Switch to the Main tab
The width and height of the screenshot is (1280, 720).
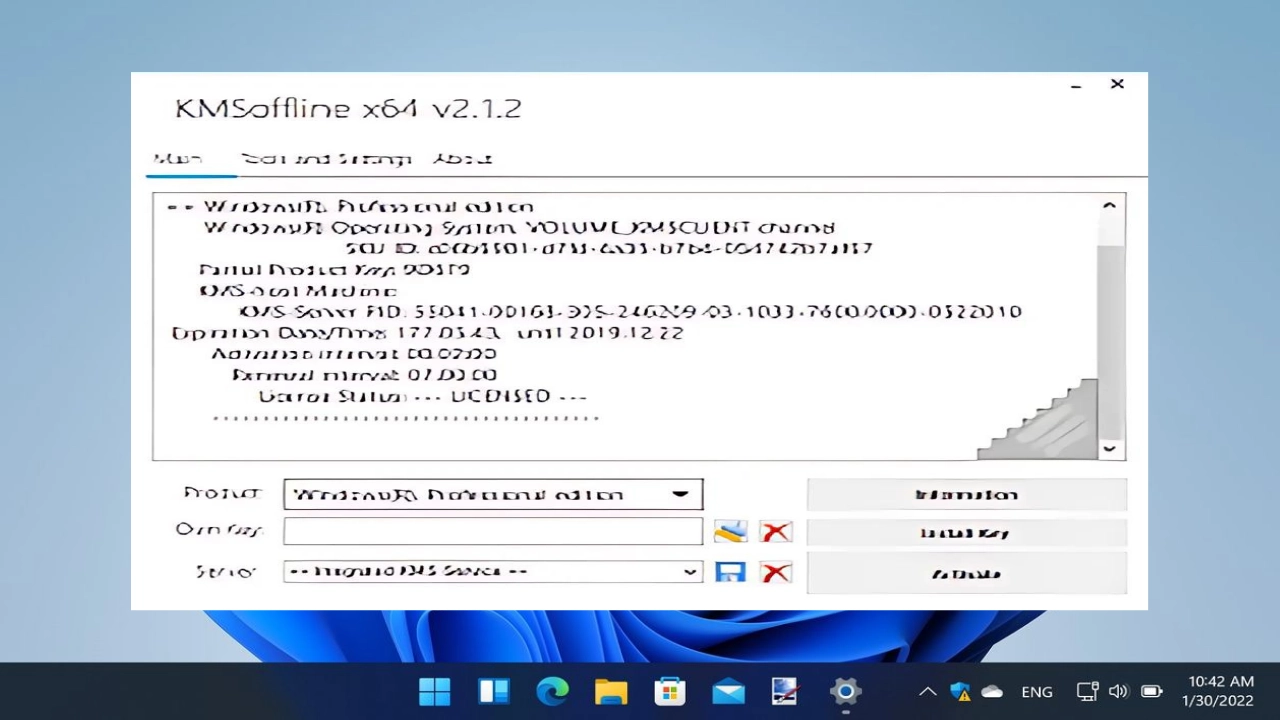point(178,158)
